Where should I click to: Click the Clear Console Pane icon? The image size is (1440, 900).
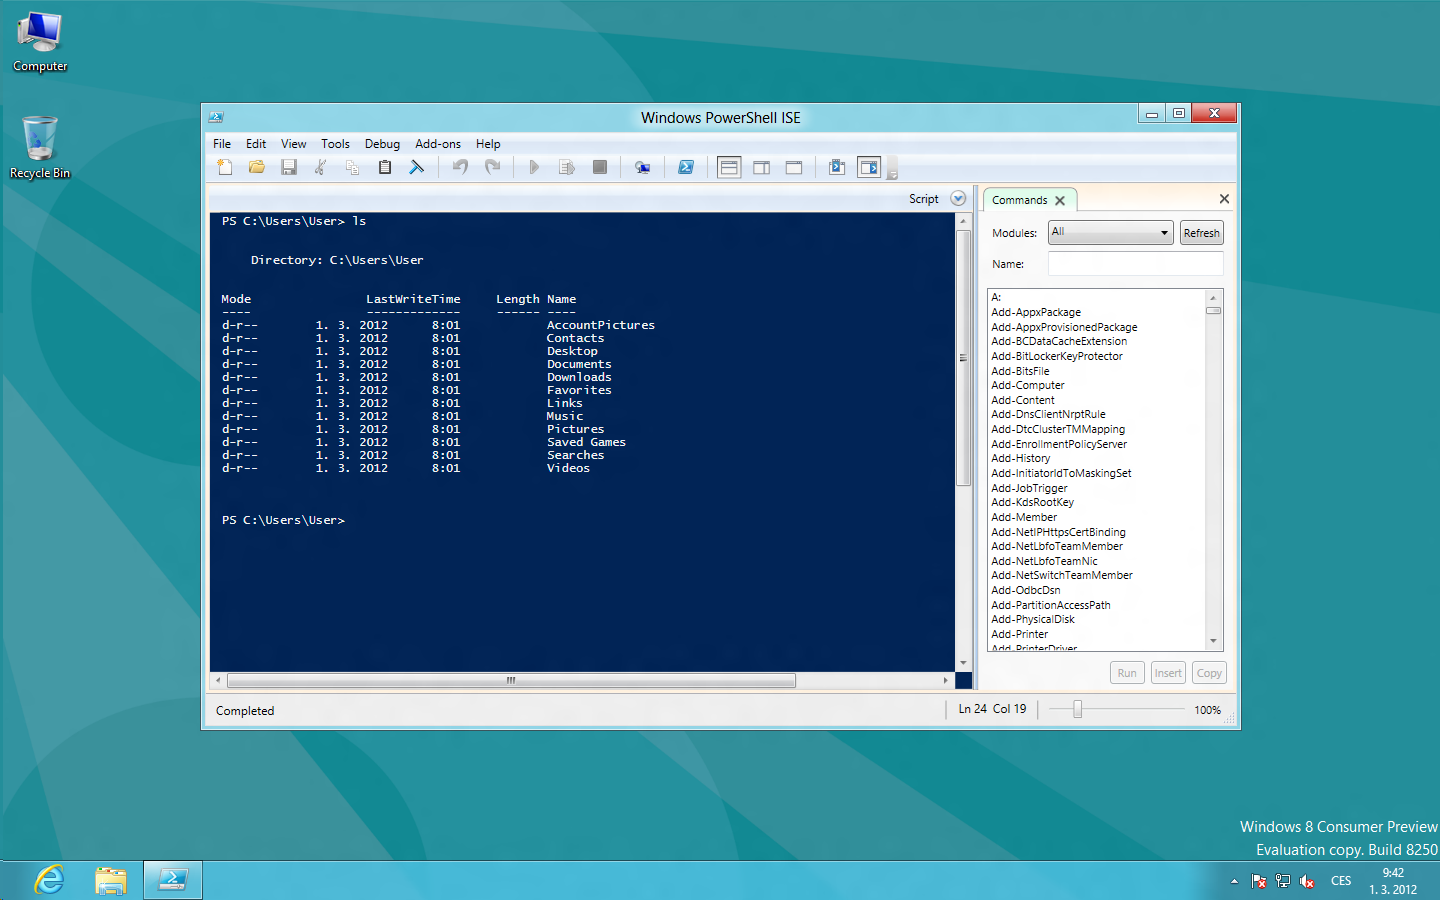pyautogui.click(x=417, y=167)
